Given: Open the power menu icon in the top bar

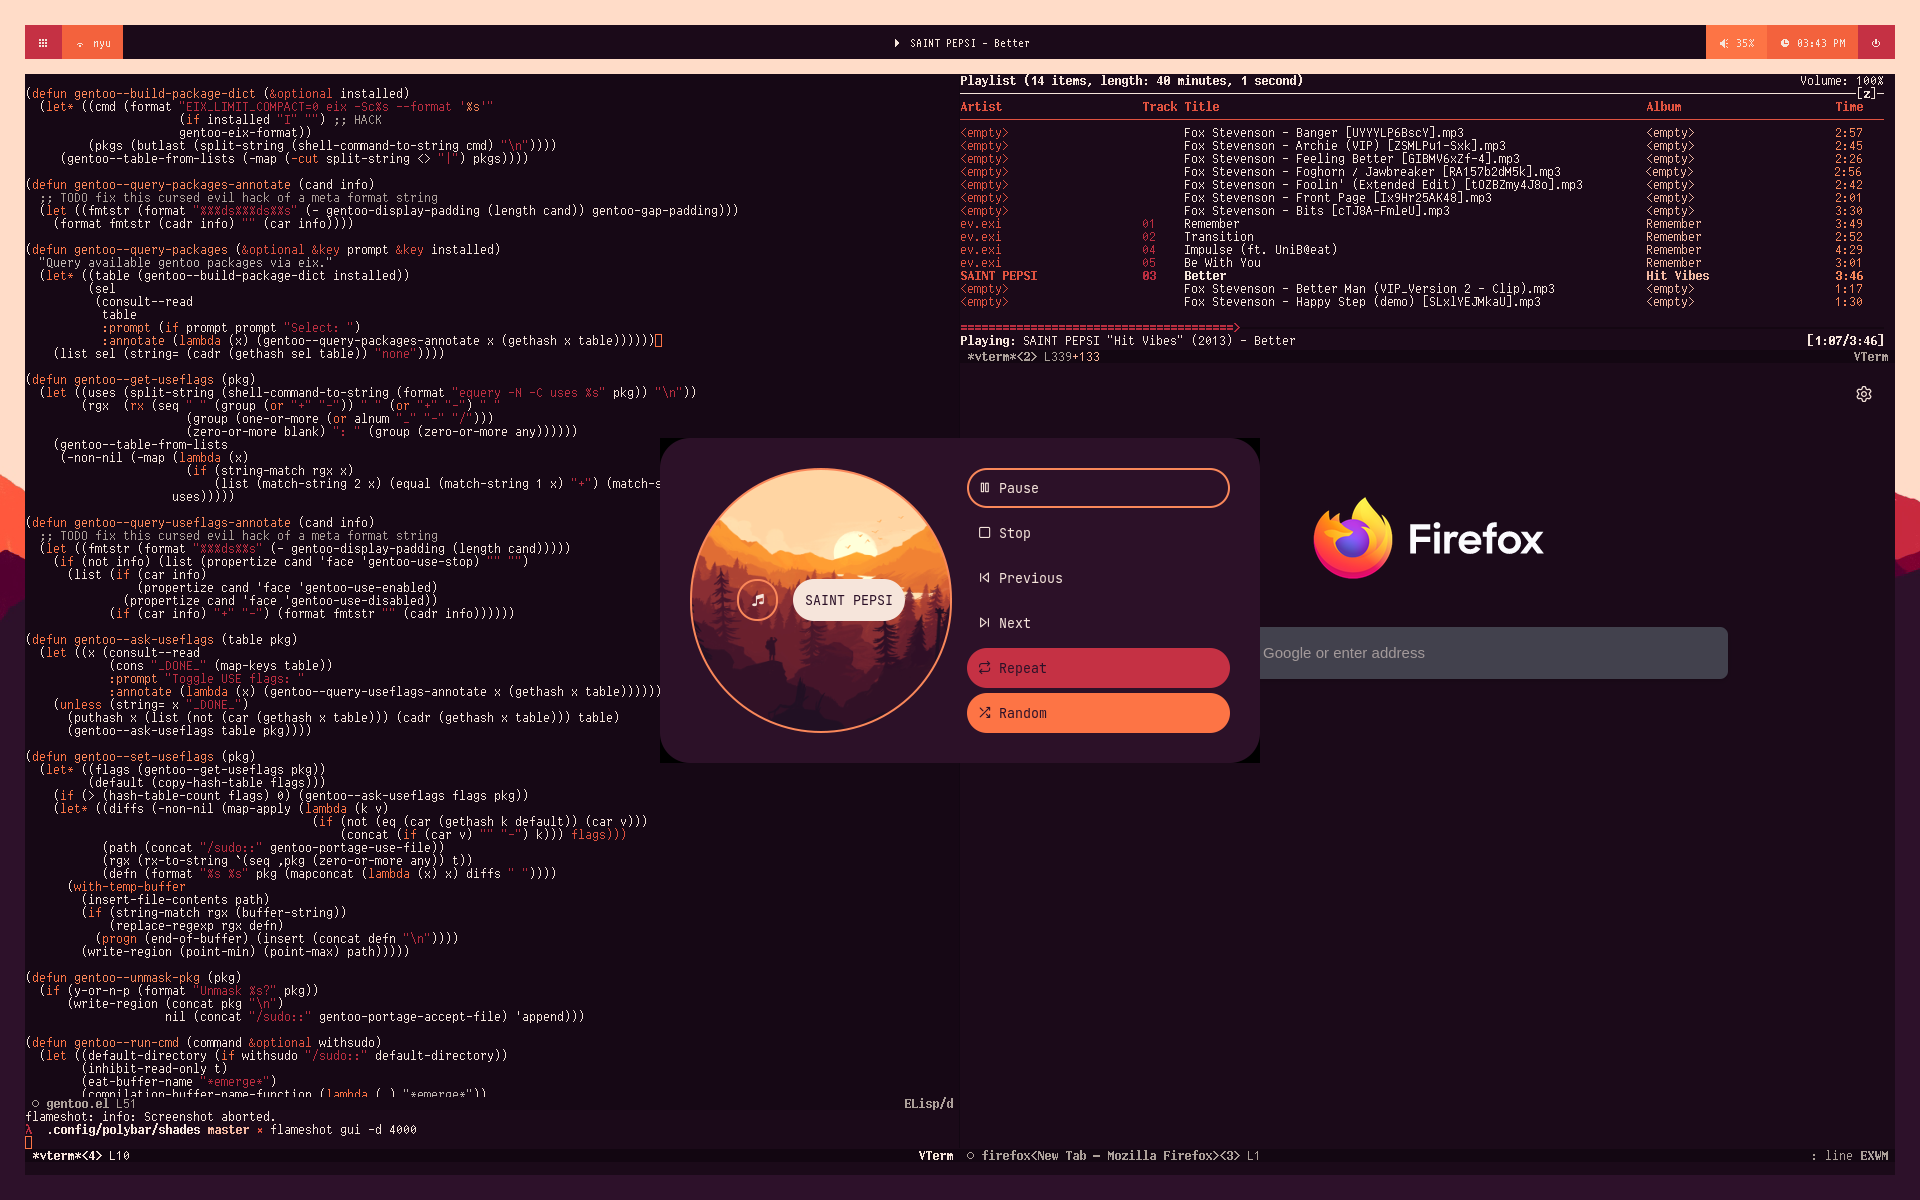Looking at the screenshot, I should 1876,43.
